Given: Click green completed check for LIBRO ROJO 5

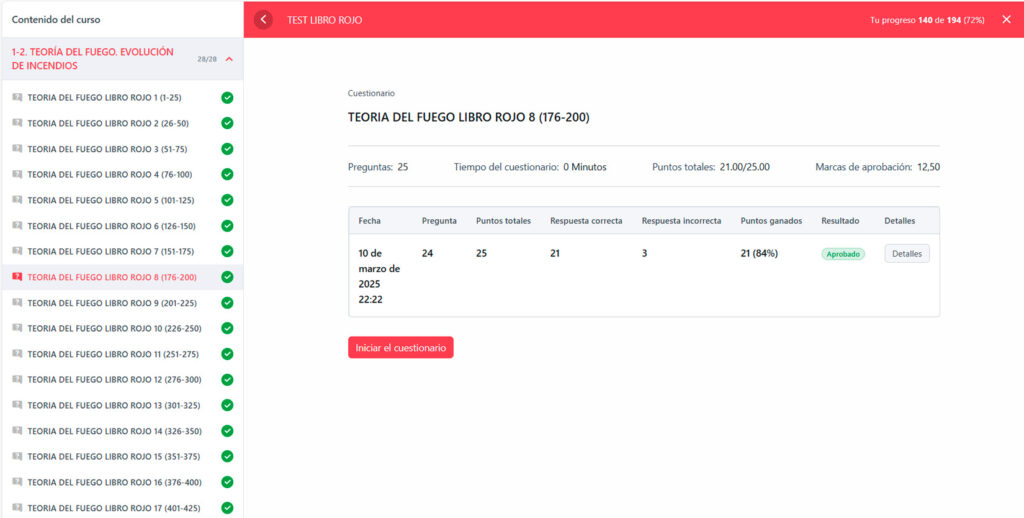Looking at the screenshot, I should point(227,200).
